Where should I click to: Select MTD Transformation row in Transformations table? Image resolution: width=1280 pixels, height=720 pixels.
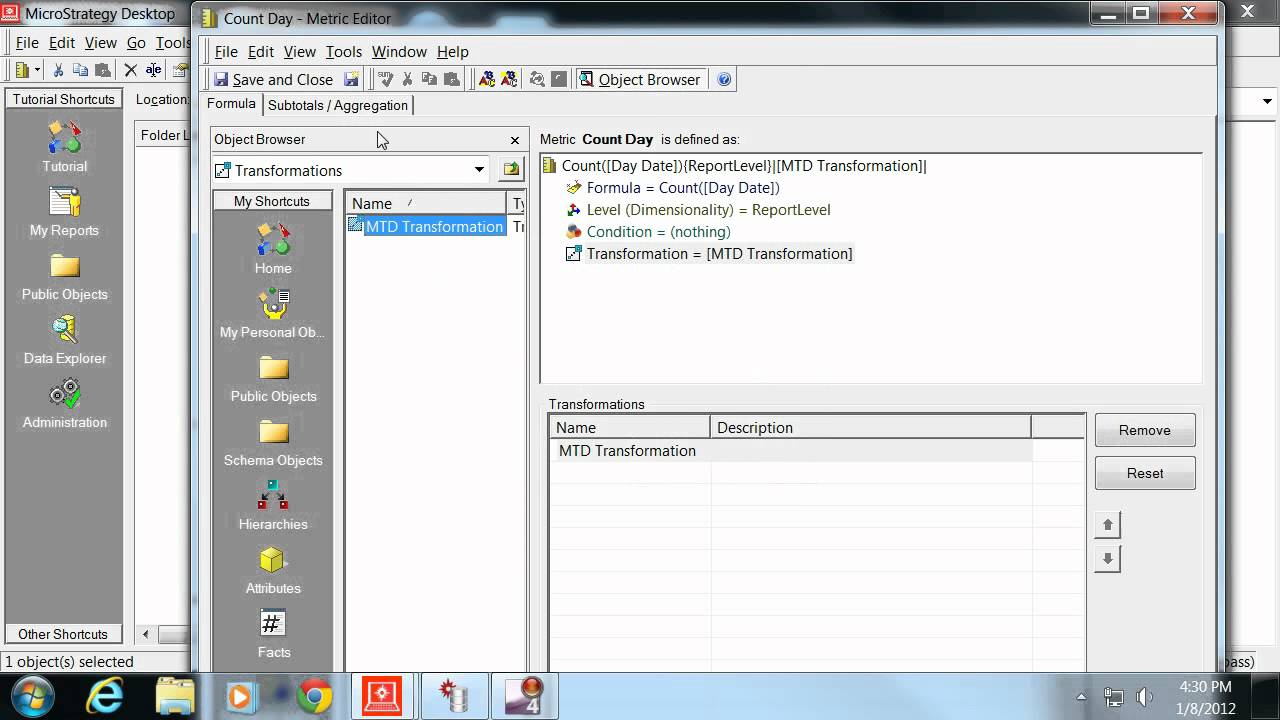791,451
